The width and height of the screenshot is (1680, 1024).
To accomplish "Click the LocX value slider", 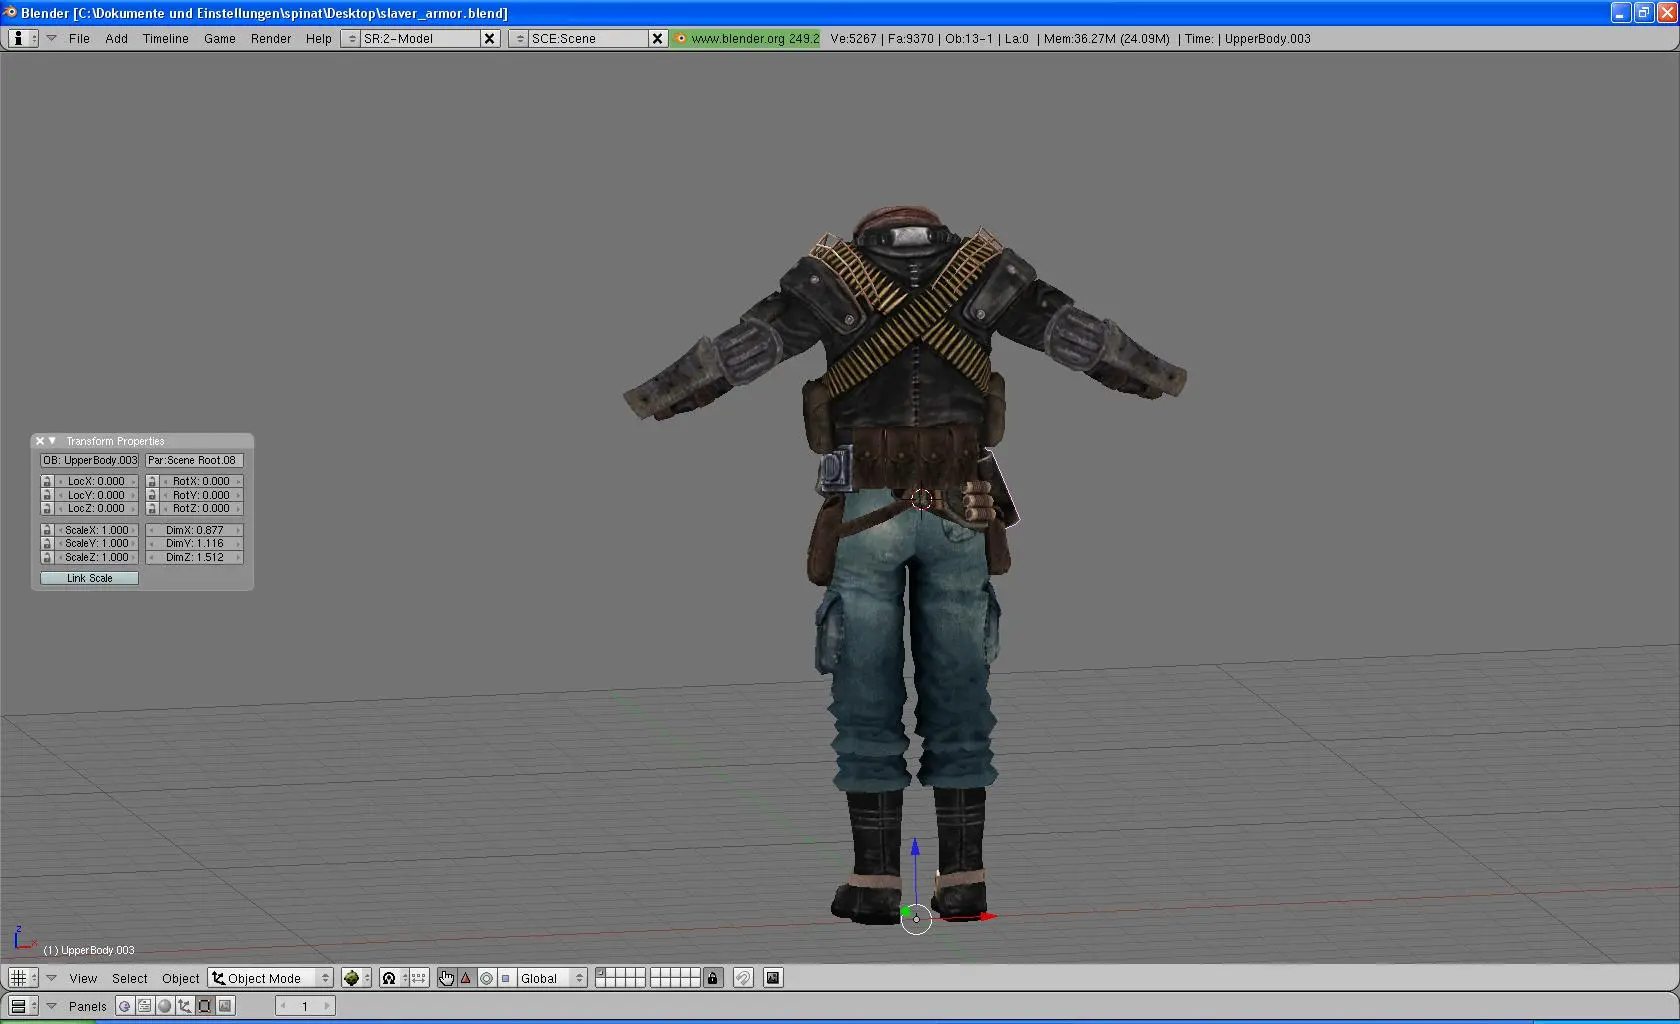I will tap(96, 481).
